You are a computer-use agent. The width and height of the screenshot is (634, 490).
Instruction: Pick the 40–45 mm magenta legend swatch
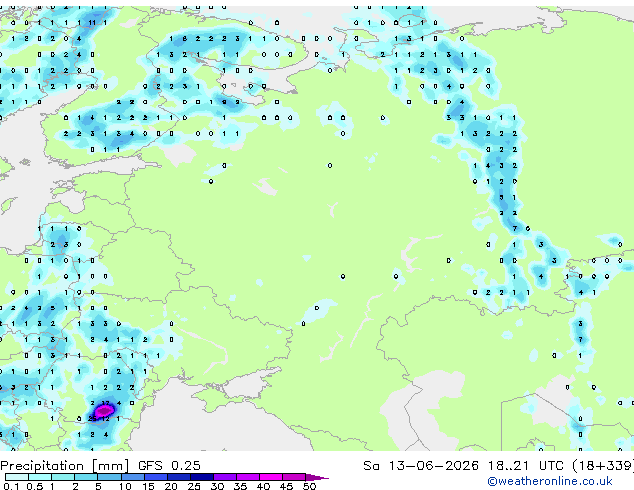[x=271, y=477]
